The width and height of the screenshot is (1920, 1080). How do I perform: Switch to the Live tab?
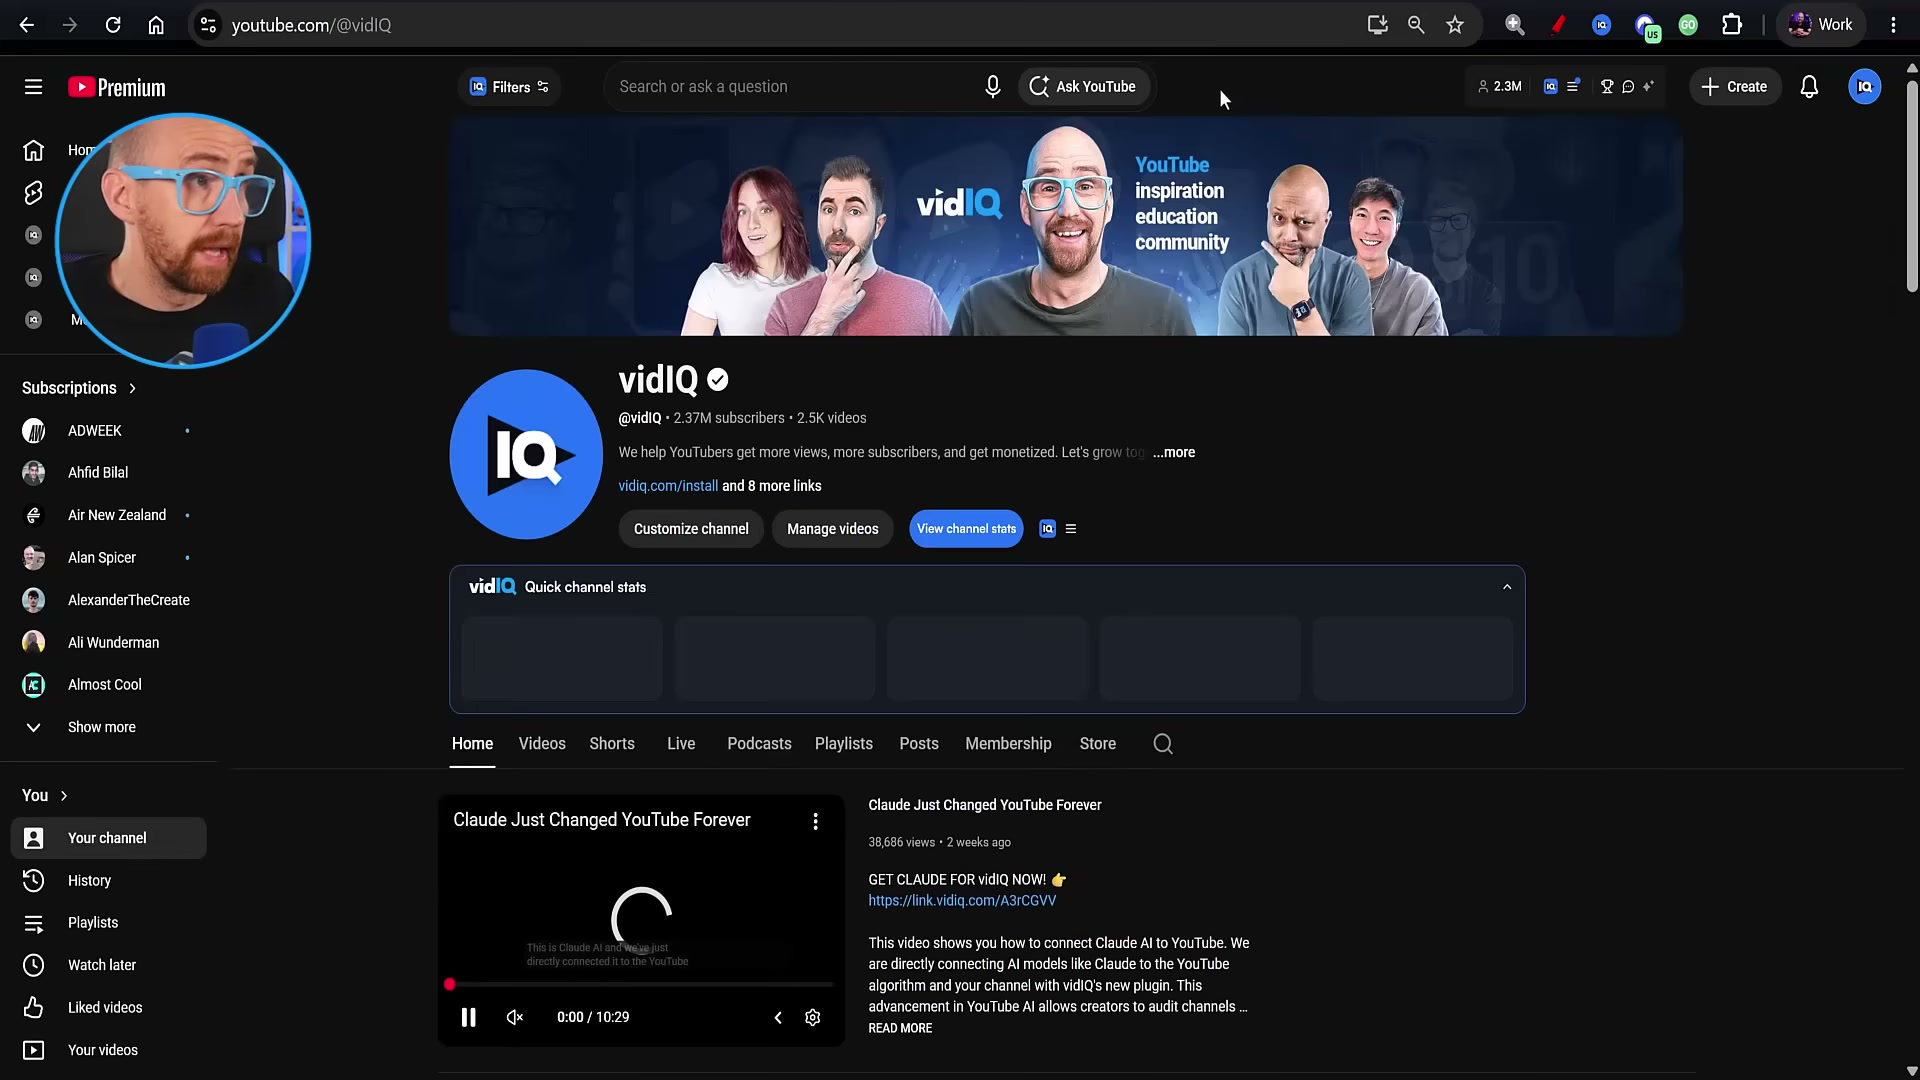click(681, 744)
